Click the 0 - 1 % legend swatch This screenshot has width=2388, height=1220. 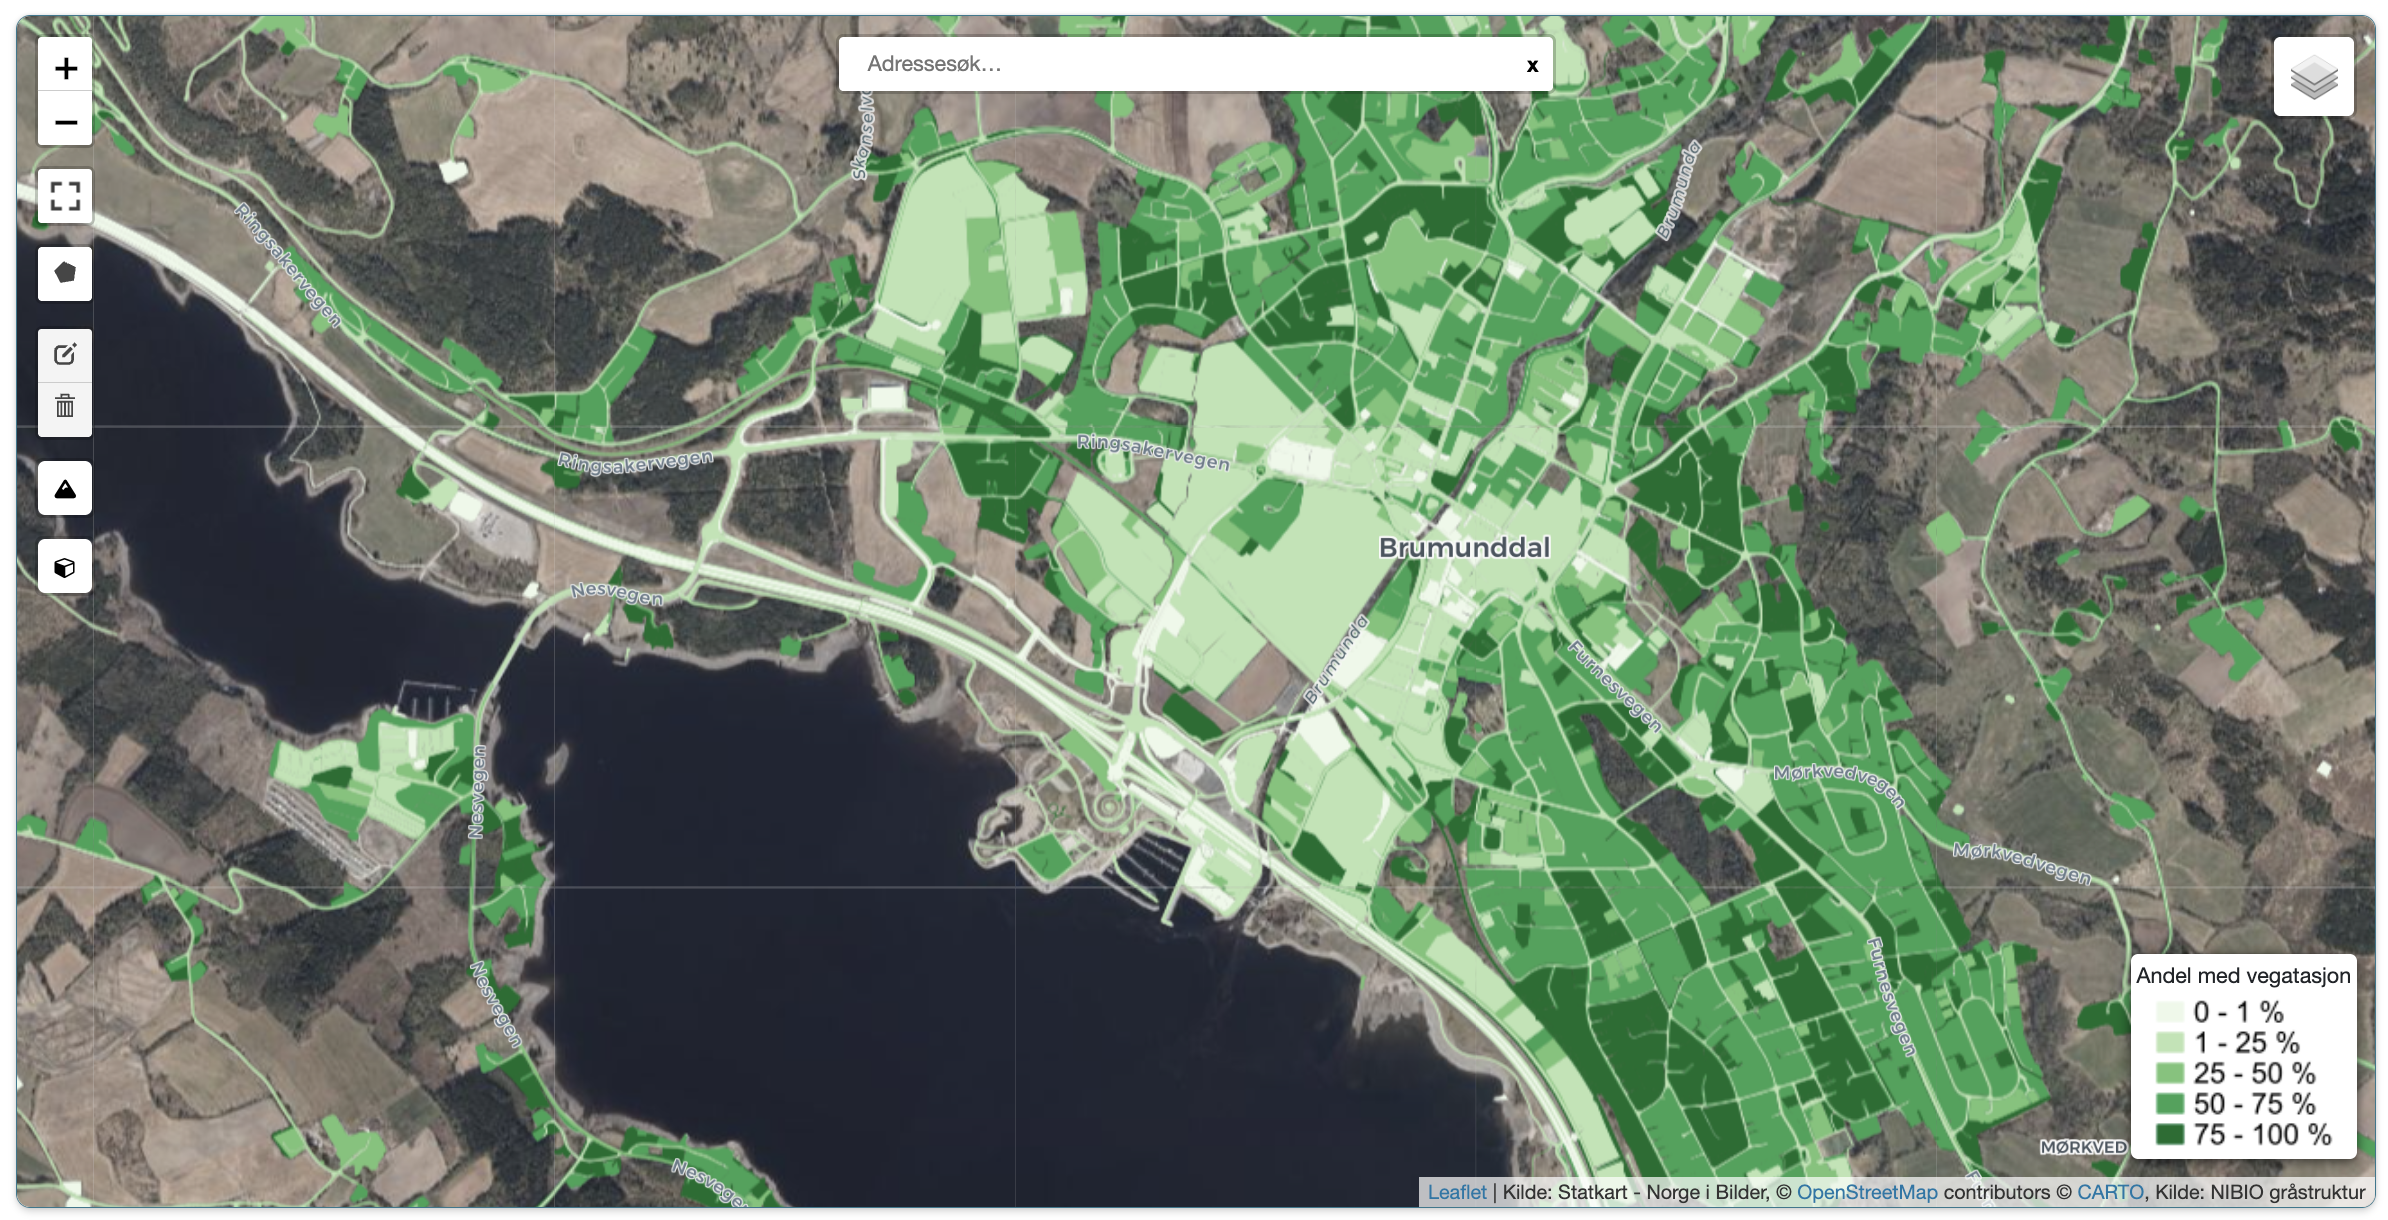point(2169,1012)
